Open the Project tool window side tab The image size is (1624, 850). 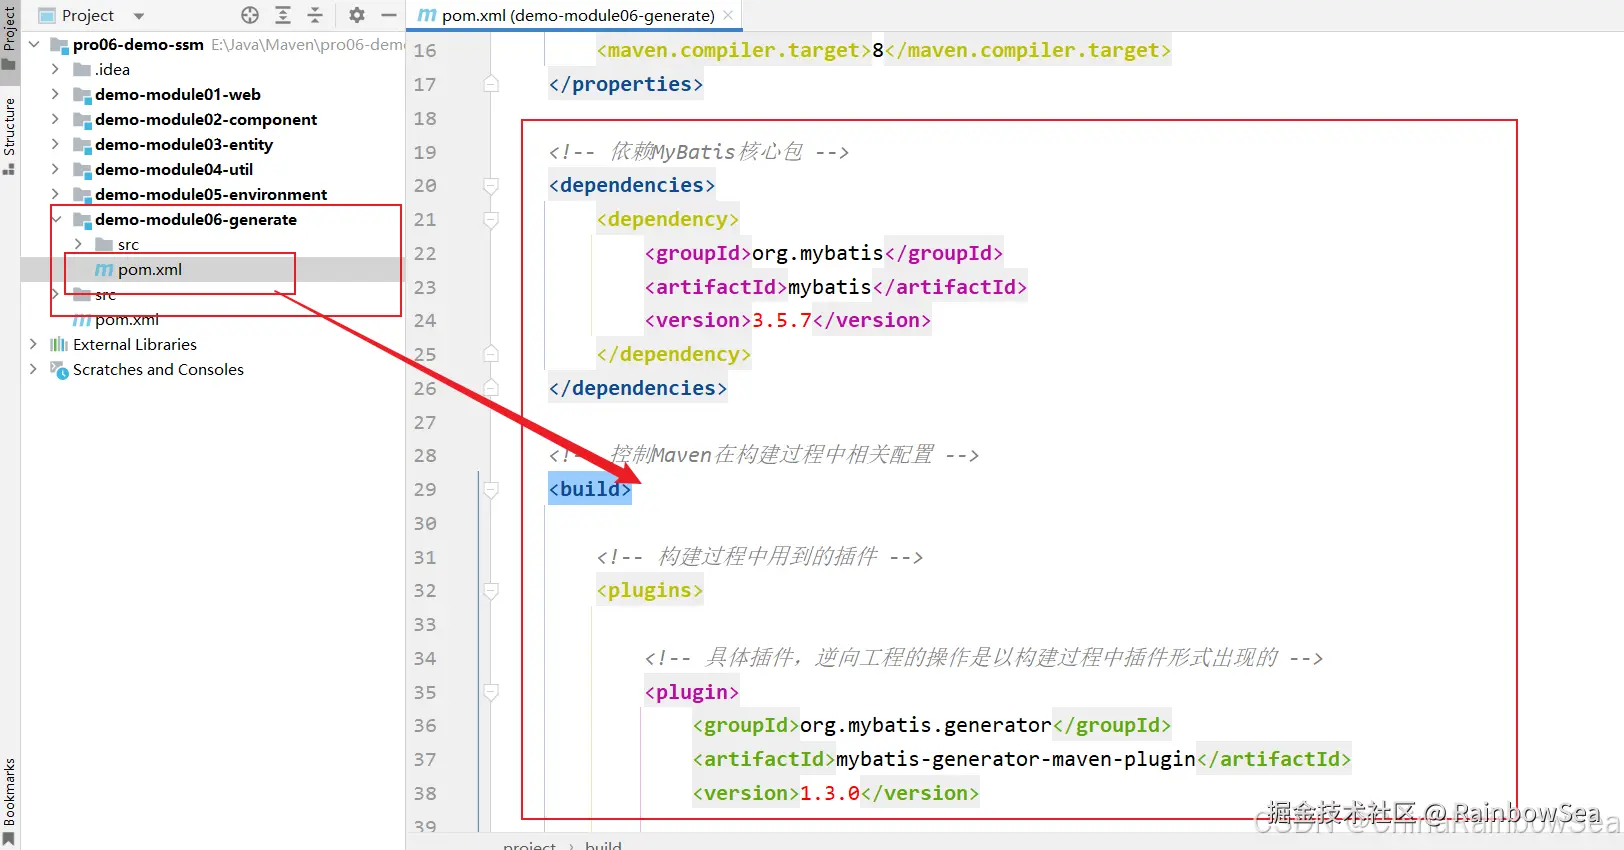point(9,36)
